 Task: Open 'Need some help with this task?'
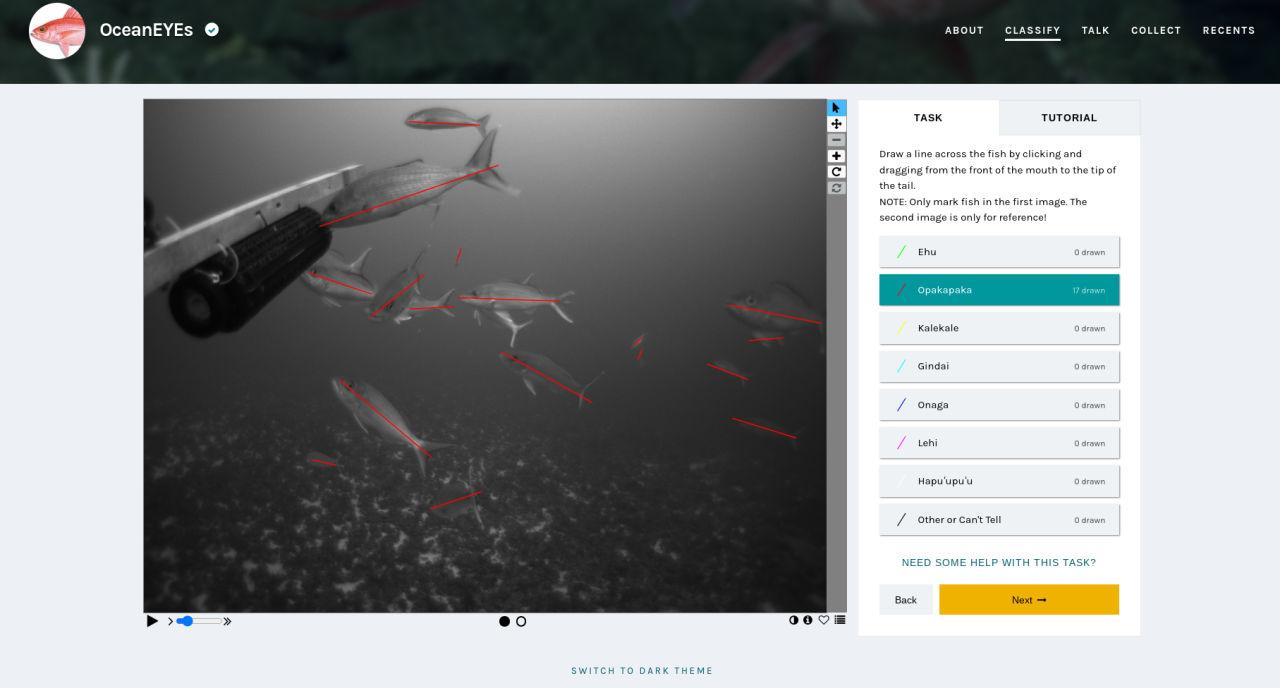click(x=998, y=562)
